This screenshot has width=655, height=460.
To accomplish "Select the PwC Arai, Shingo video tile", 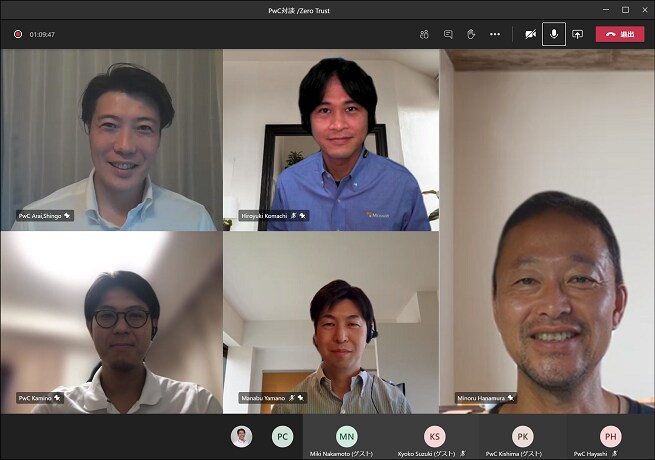I will pyautogui.click(x=111, y=140).
